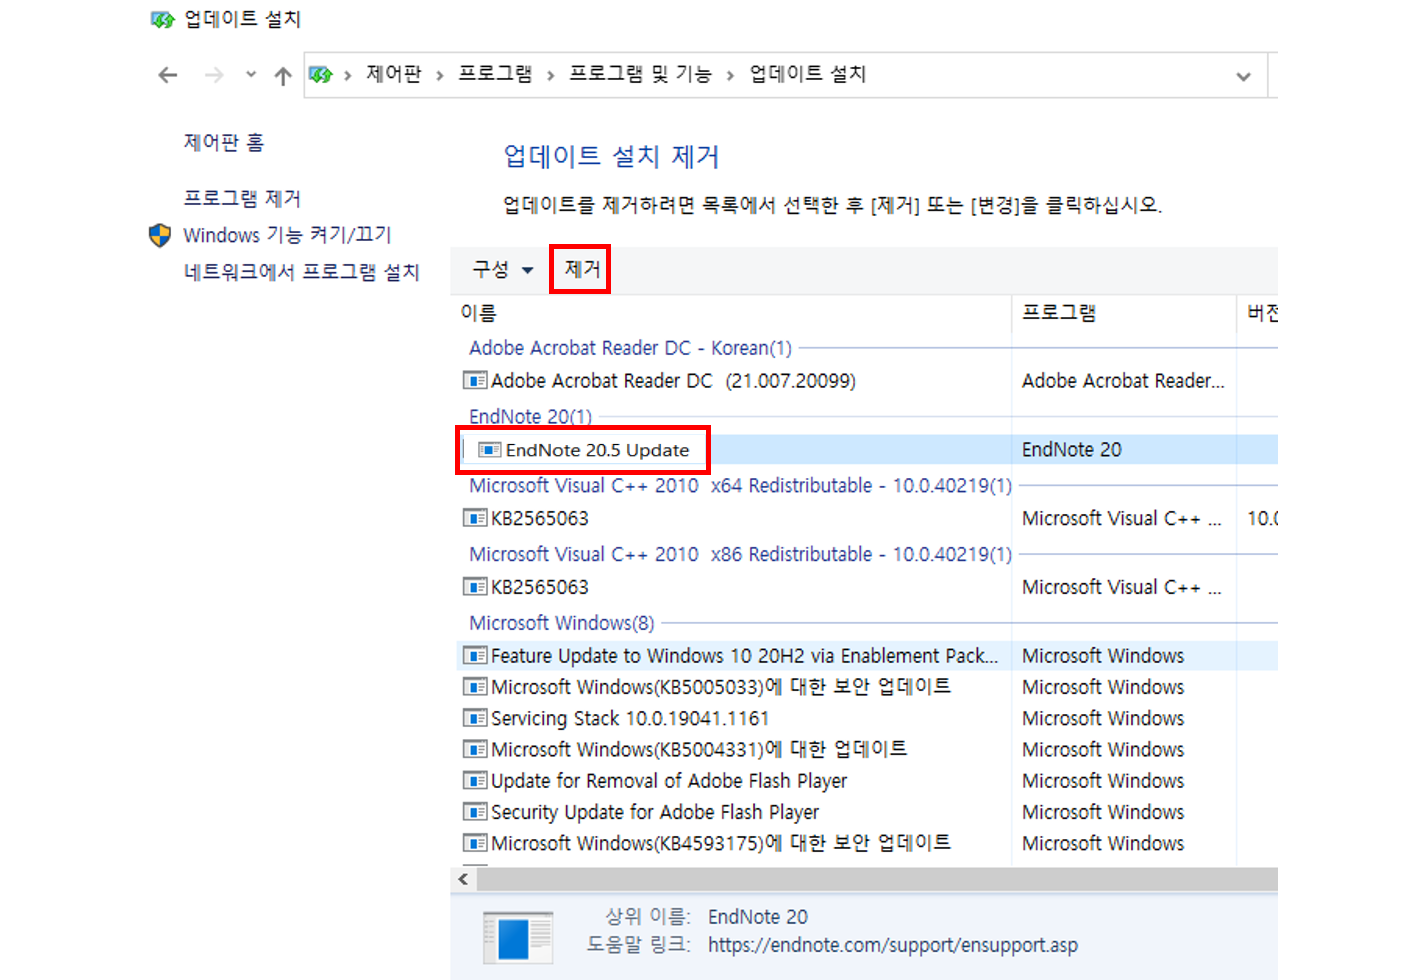Image resolution: width=1416 pixels, height=980 pixels.
Task: Click the address bar control panel icon
Action: point(321,75)
